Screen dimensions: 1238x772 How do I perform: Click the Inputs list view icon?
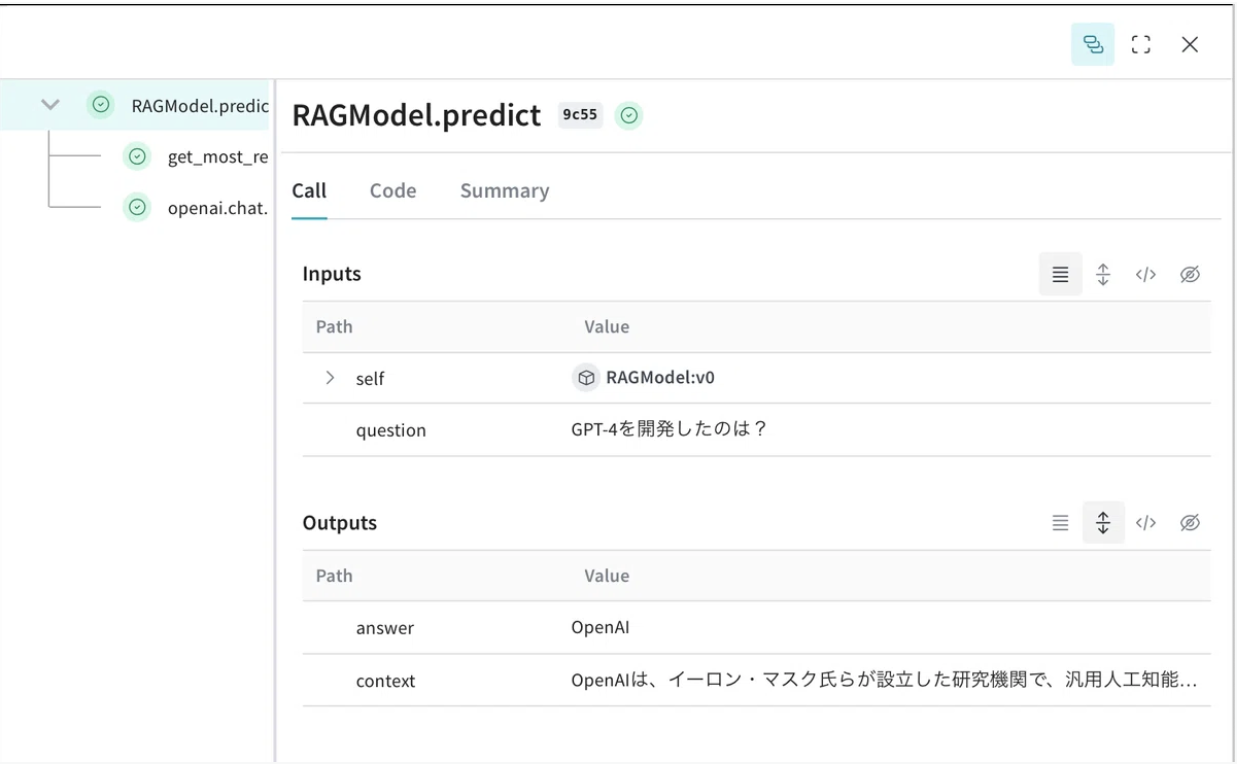click(1060, 274)
